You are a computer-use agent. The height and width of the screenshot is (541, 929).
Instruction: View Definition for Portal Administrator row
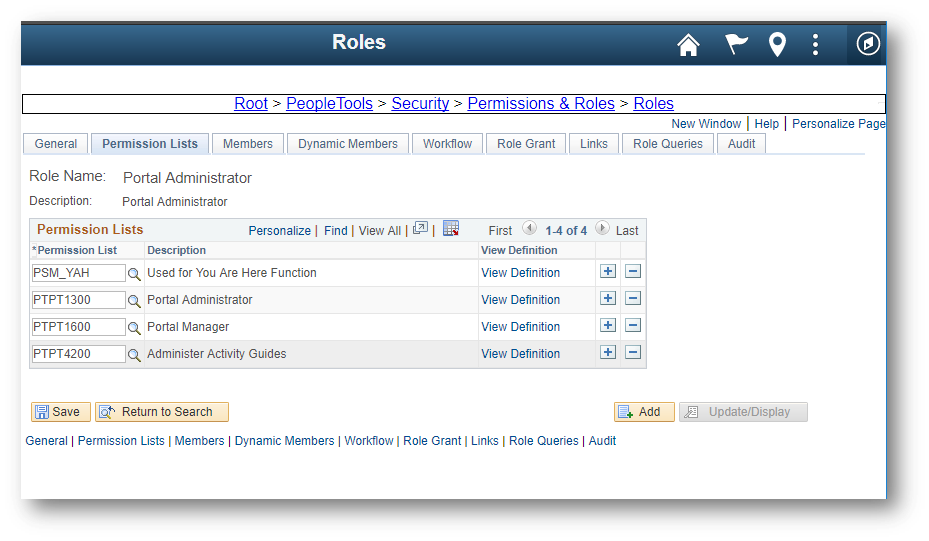[520, 300]
